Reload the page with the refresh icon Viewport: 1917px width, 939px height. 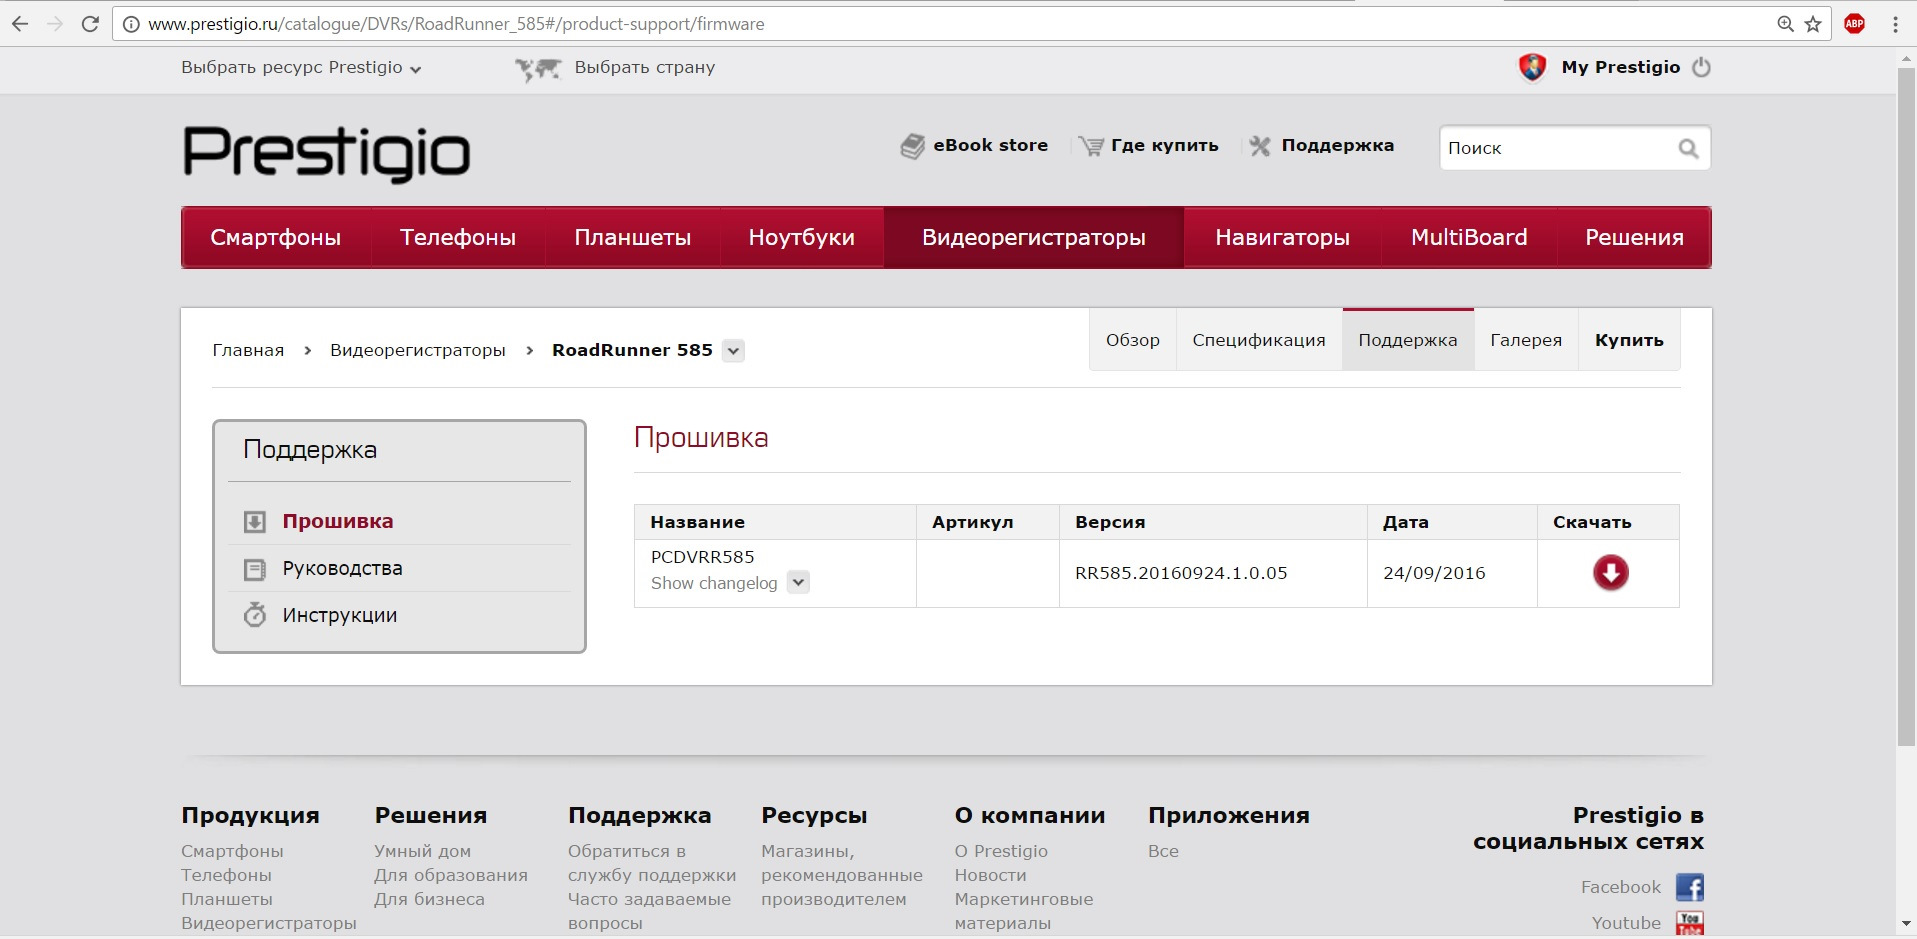90,24
